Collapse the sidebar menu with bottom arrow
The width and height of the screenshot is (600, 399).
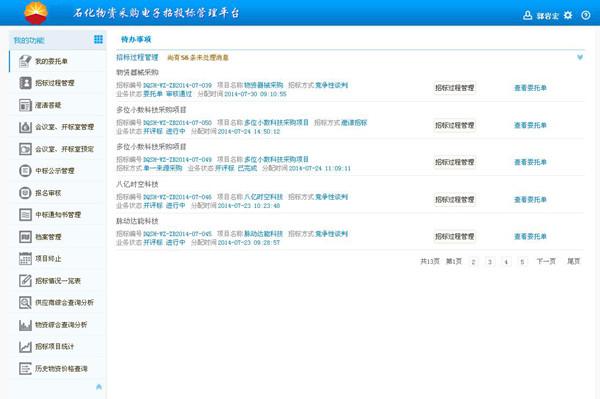coord(99,387)
